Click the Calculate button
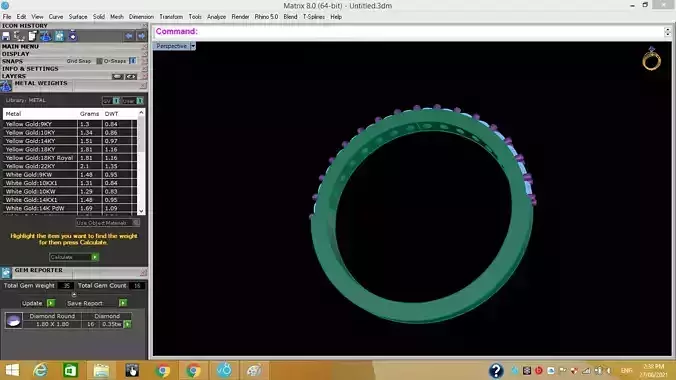 point(74,257)
